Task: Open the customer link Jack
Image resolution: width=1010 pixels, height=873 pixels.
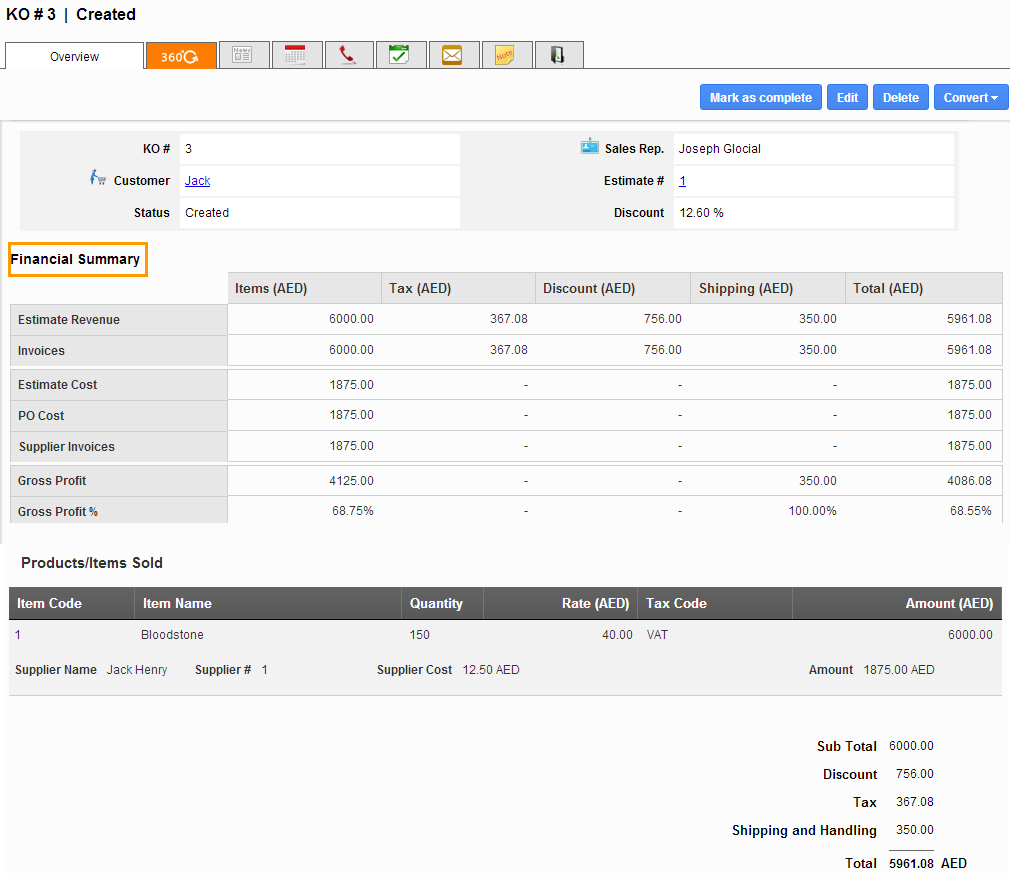Action: [196, 181]
